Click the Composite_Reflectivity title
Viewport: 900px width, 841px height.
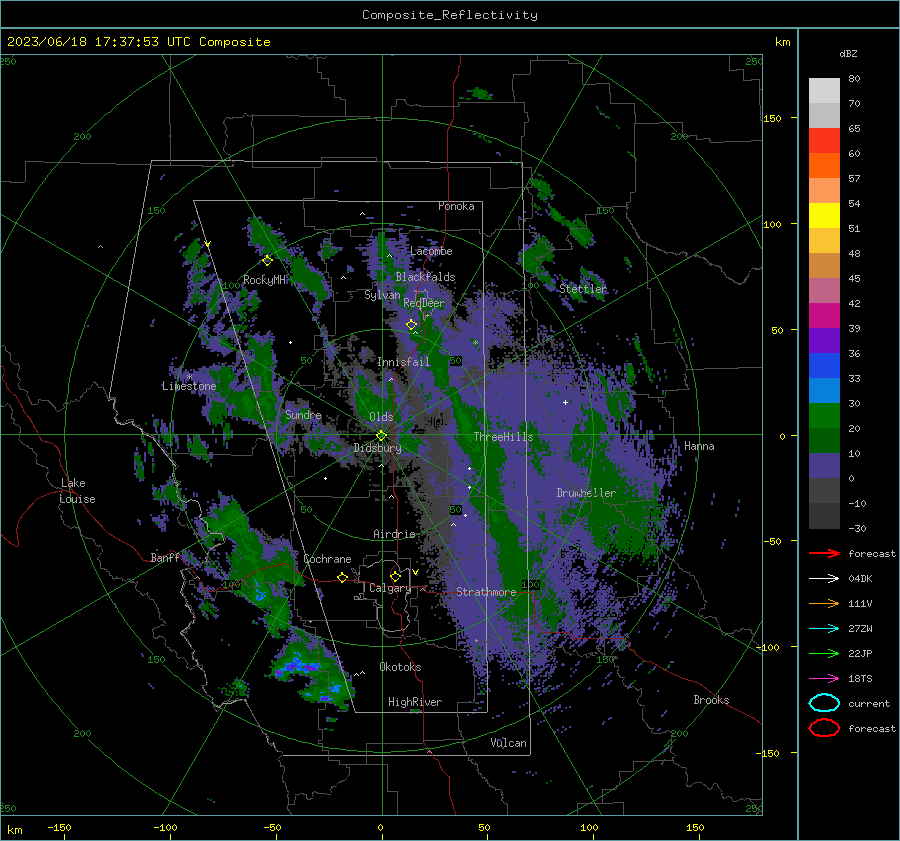point(450,15)
